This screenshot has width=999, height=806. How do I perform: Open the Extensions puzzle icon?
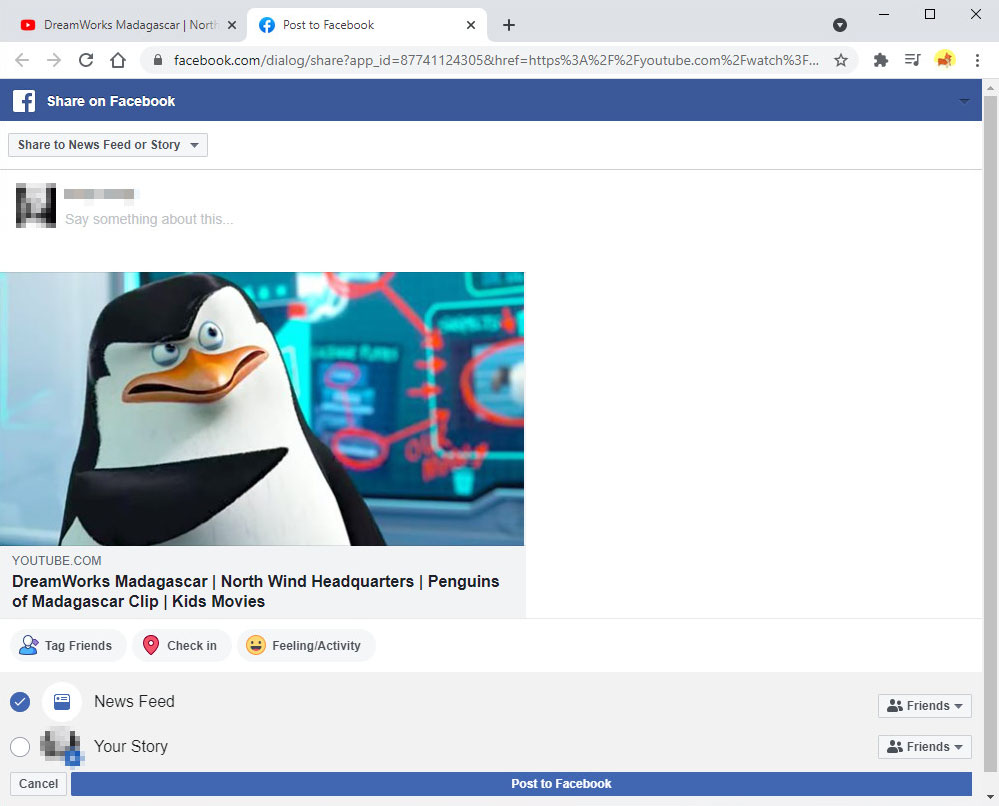(x=880, y=60)
